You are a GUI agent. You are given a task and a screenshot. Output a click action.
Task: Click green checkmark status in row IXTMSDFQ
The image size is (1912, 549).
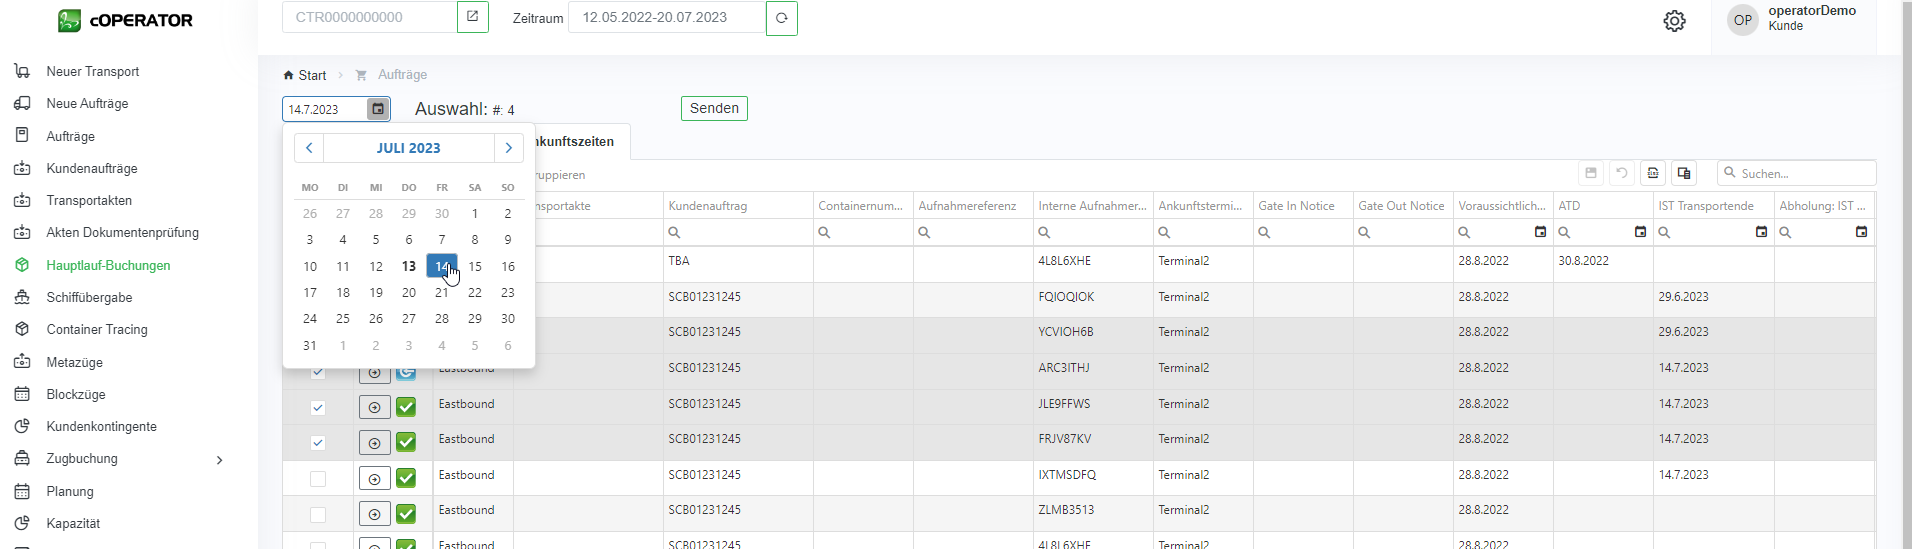pos(406,478)
